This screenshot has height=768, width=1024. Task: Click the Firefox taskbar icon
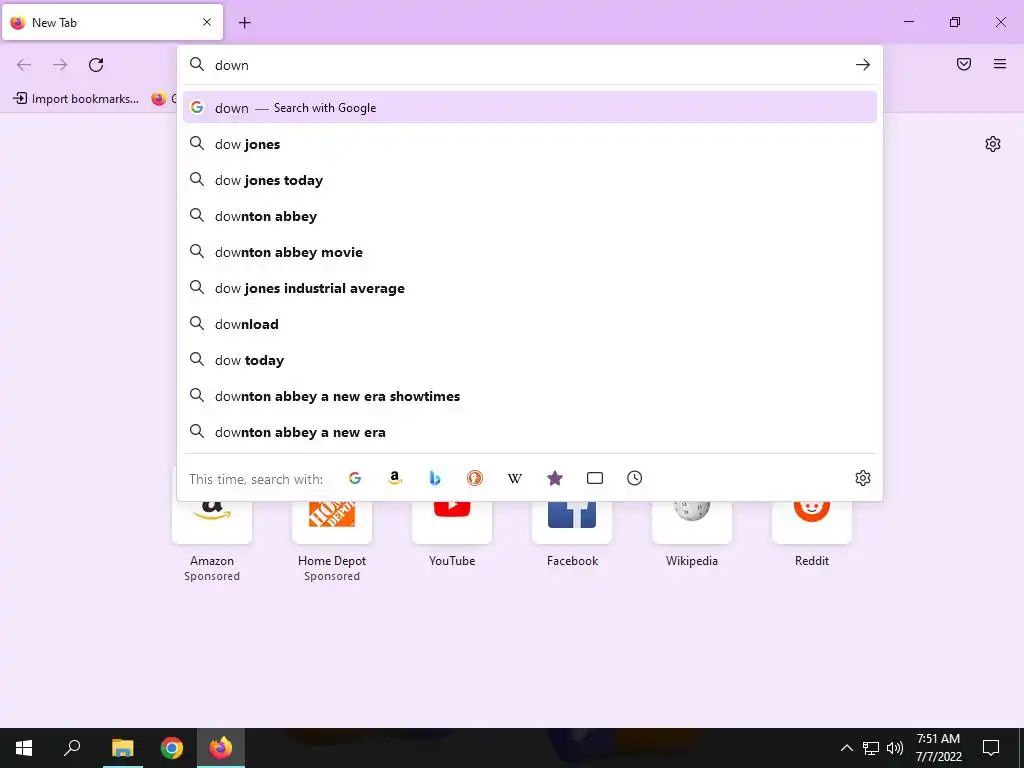click(x=221, y=748)
